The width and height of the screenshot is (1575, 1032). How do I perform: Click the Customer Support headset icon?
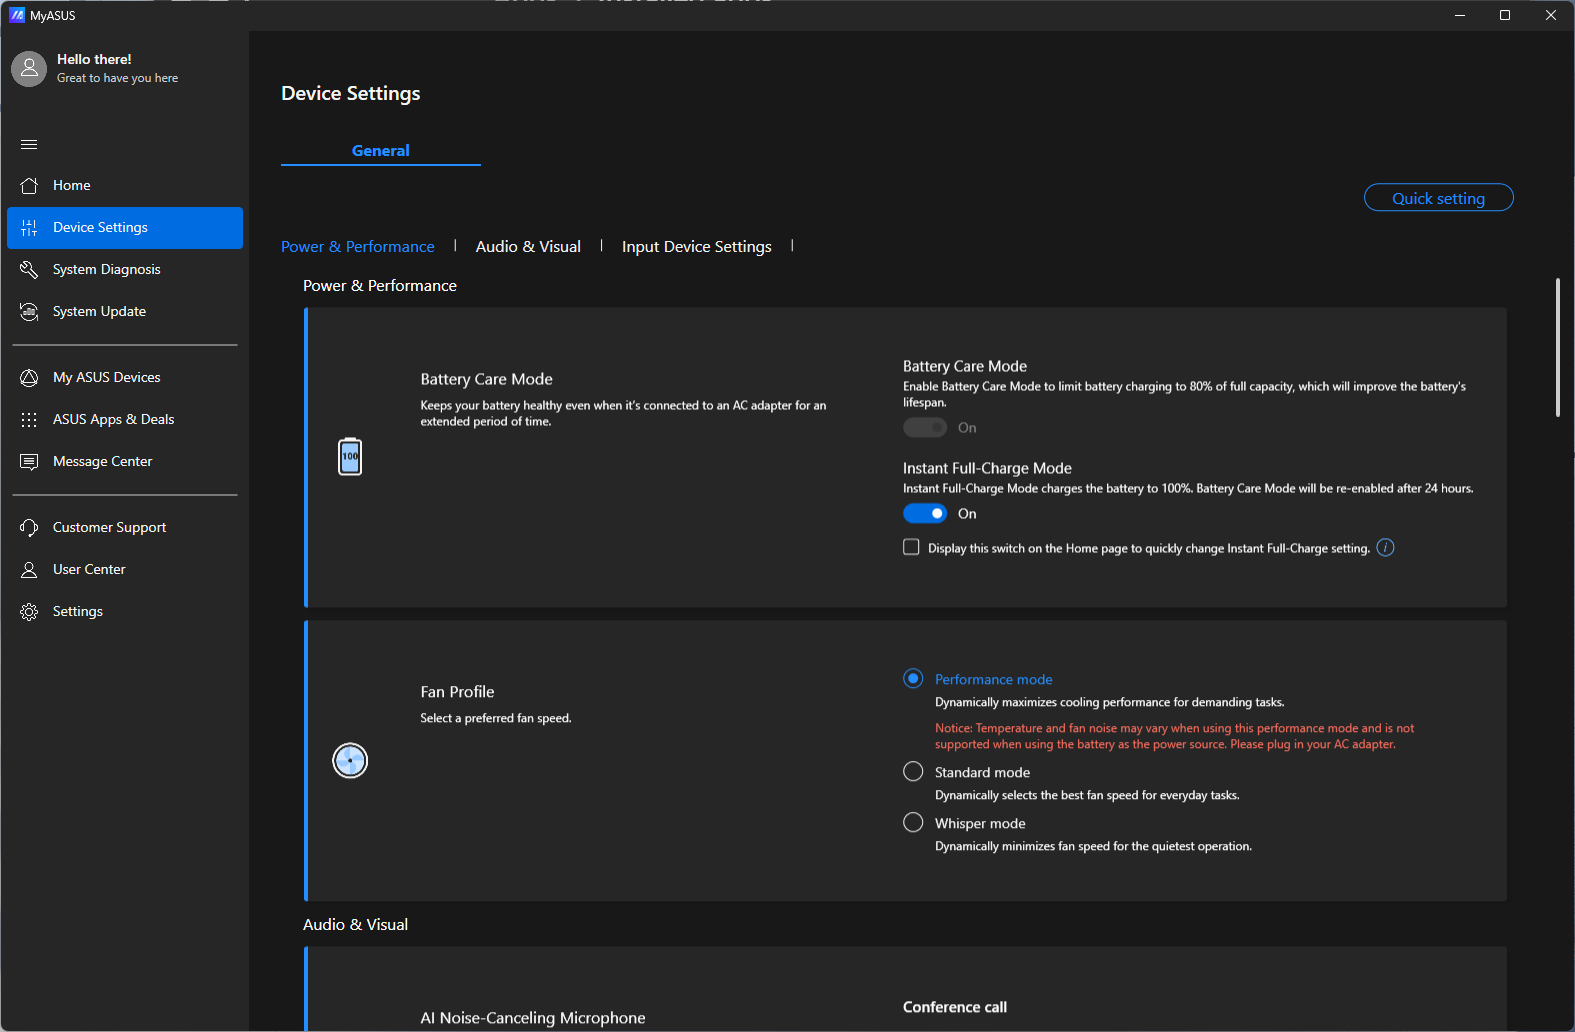[x=29, y=528]
